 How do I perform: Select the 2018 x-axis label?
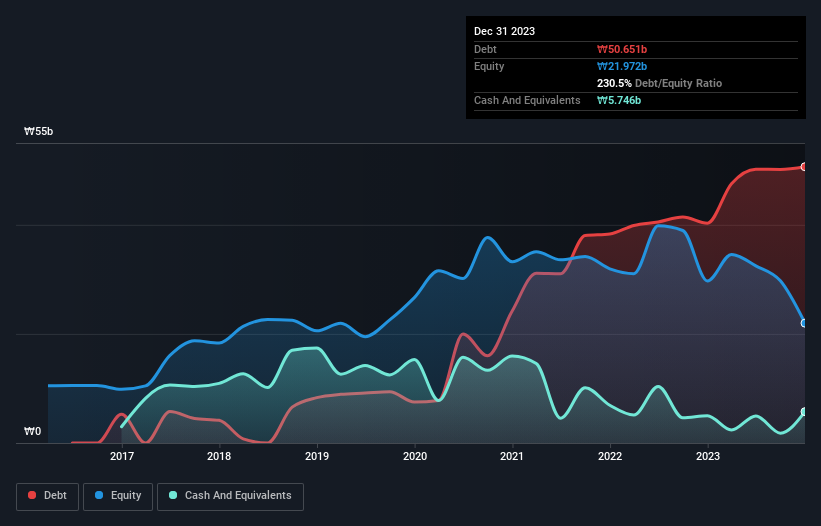219,456
